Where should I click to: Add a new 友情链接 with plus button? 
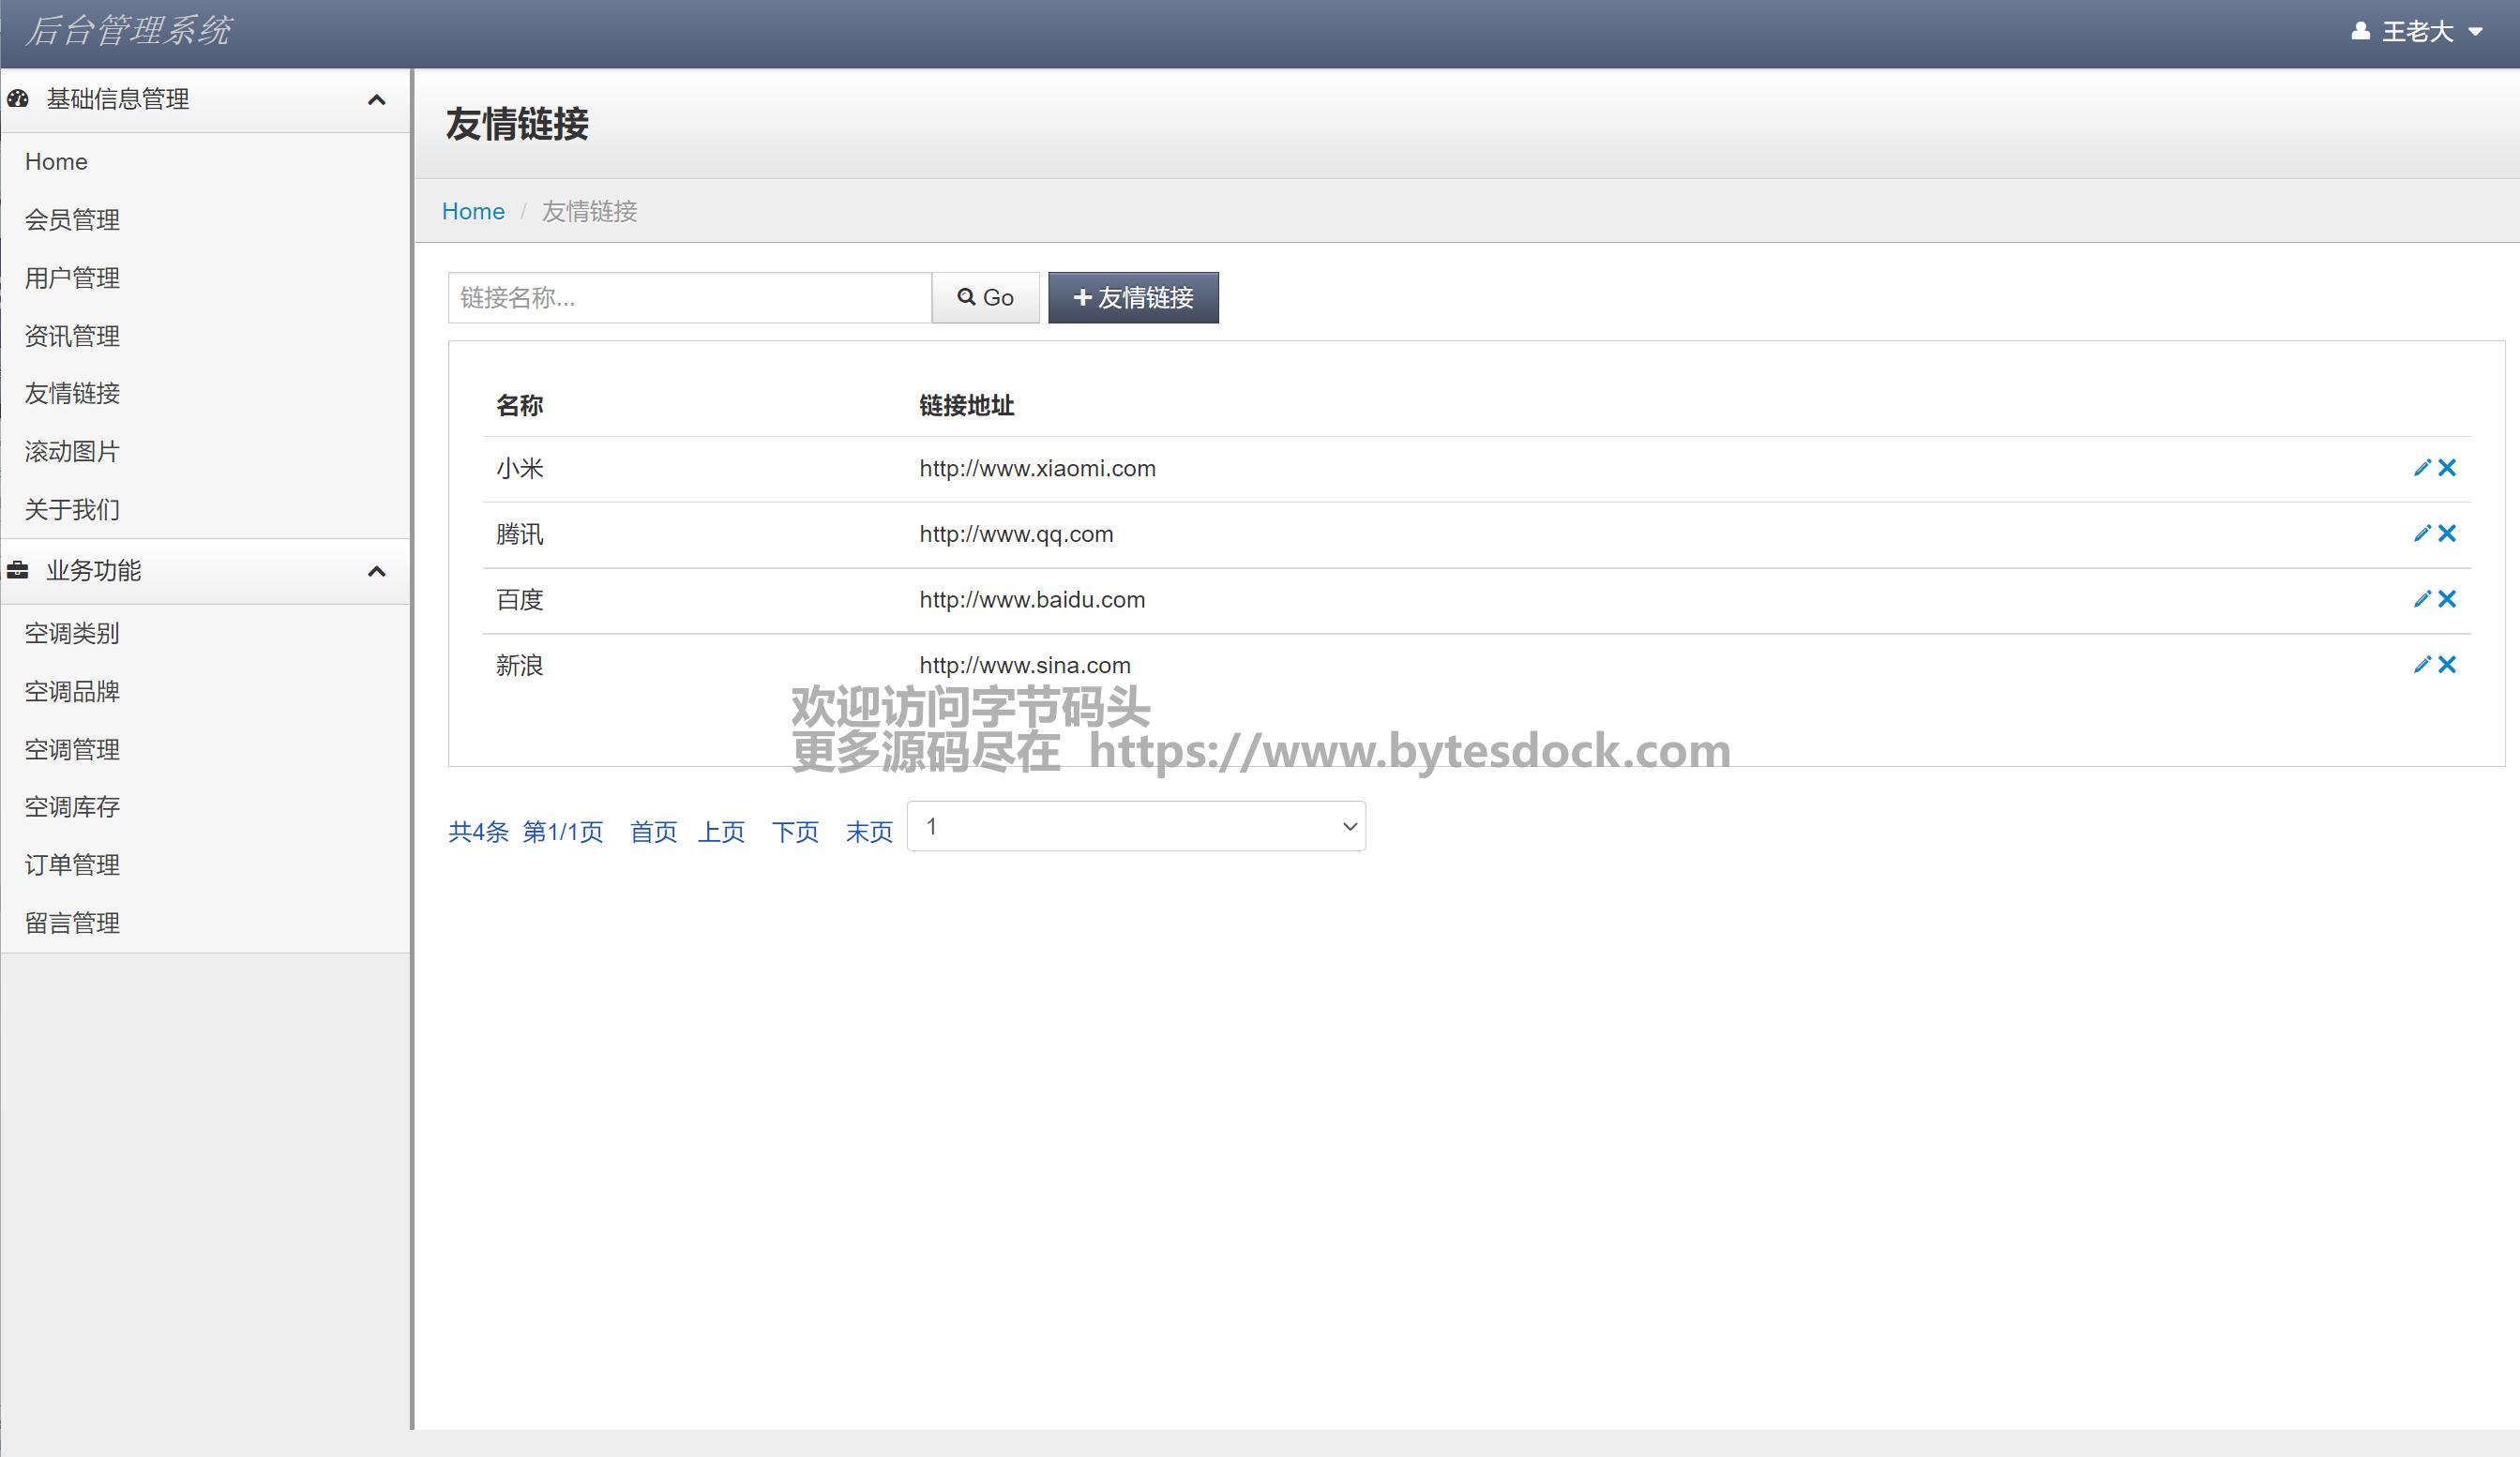pos(1133,298)
